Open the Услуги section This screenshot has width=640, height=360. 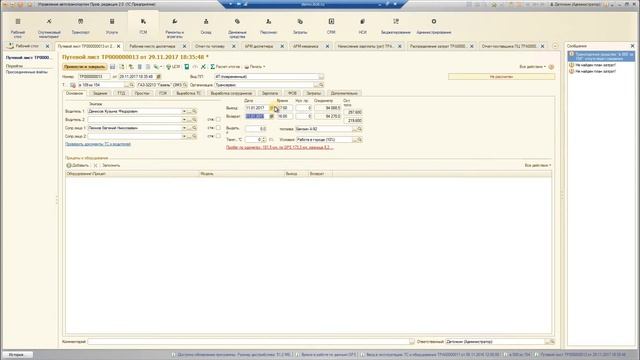click(x=112, y=27)
